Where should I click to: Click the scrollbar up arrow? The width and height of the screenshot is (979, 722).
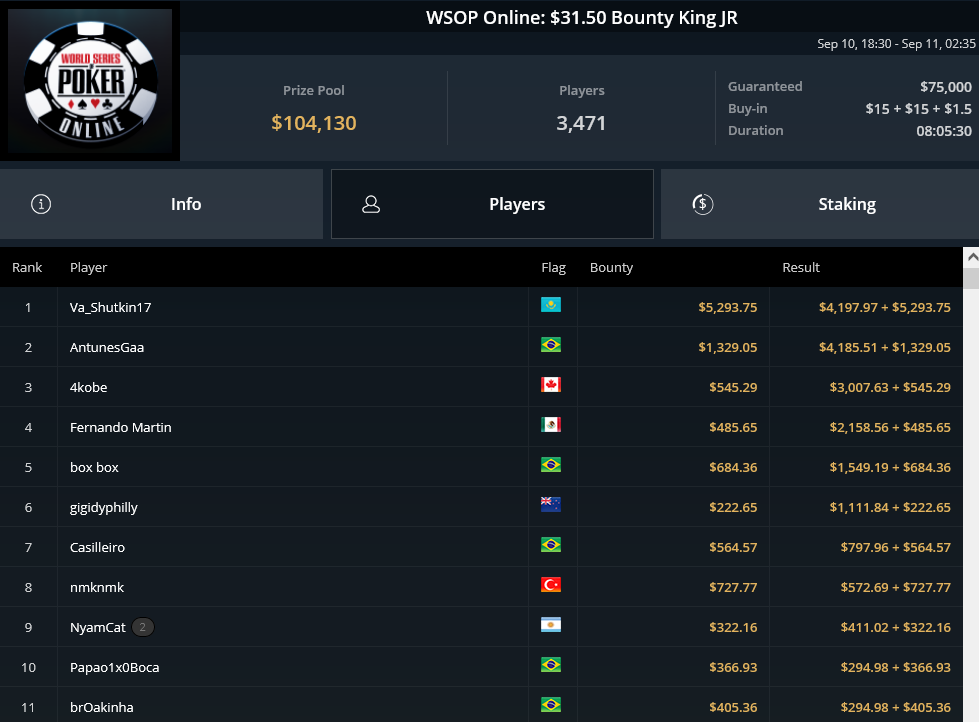972,257
